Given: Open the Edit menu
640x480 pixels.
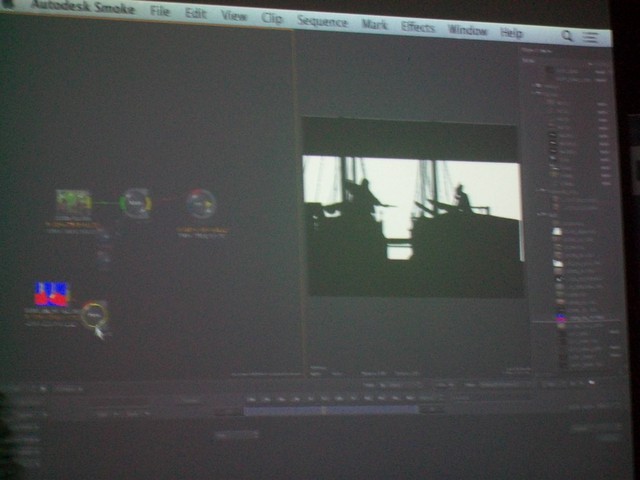Looking at the screenshot, I should 195,14.
